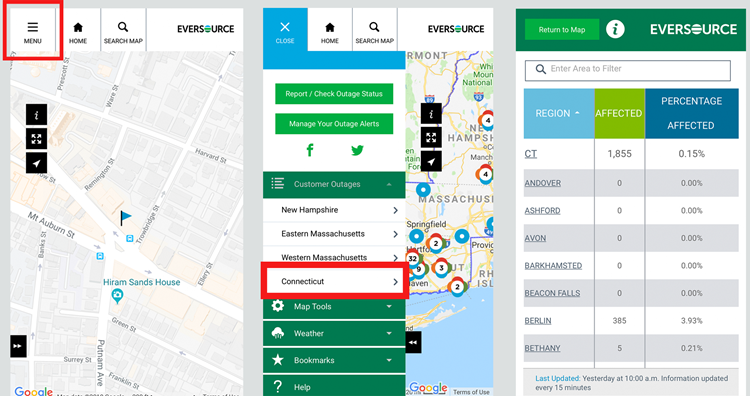This screenshot has height=396, width=750.
Task: Open Eversource Facebook page icon
Action: click(310, 150)
